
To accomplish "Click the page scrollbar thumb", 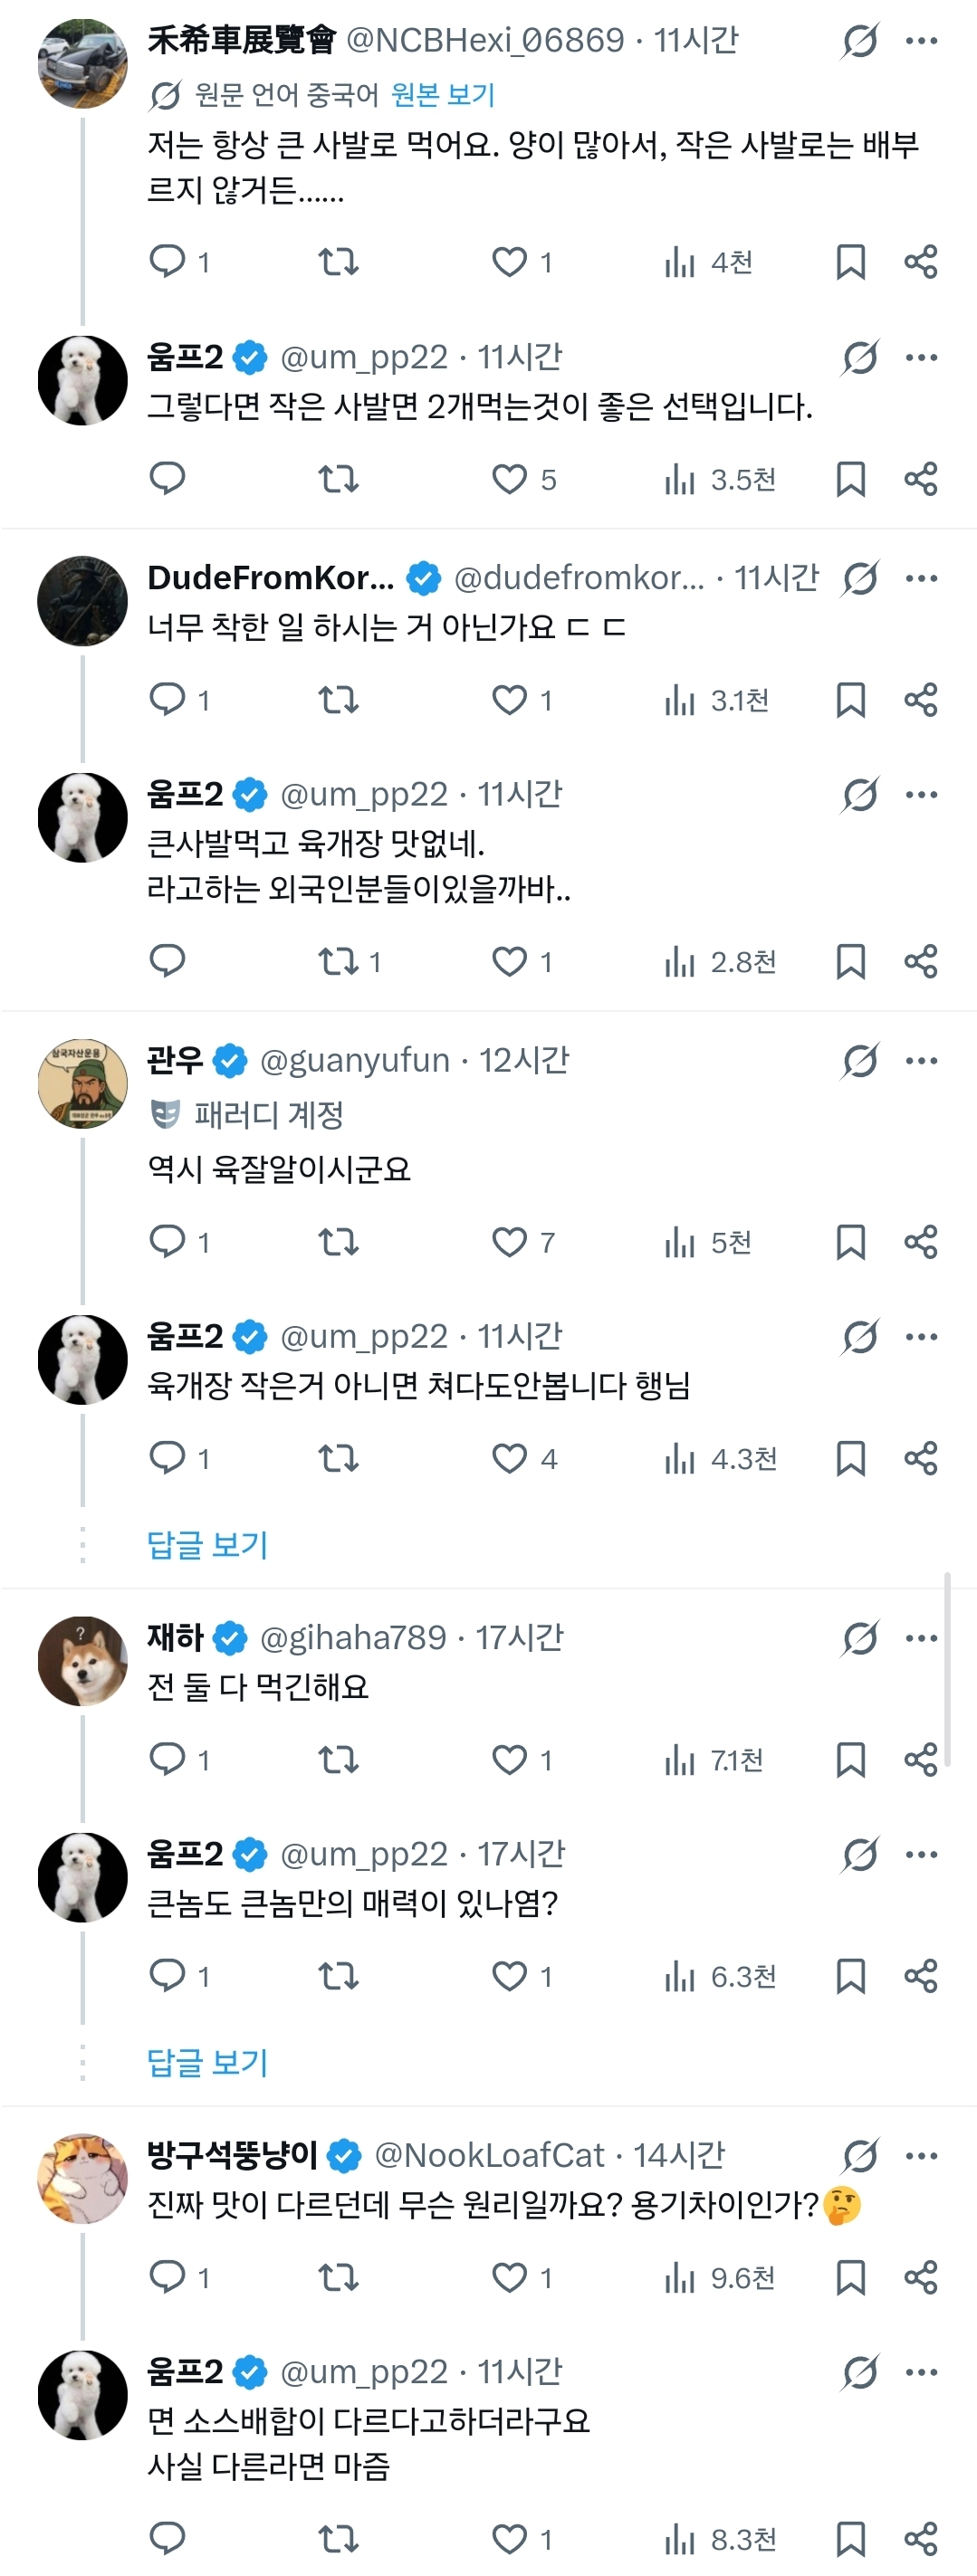I will tap(946, 1668).
